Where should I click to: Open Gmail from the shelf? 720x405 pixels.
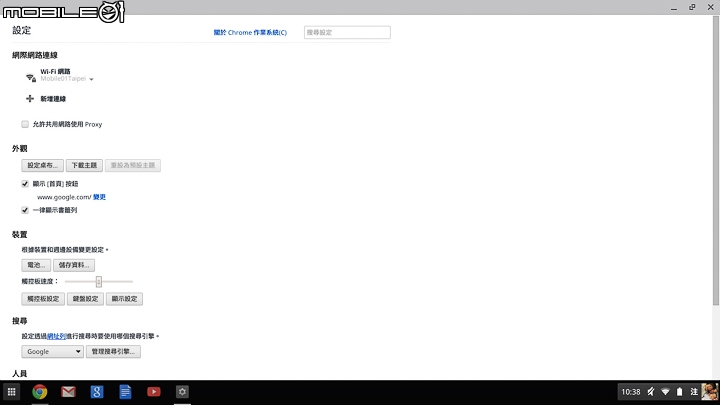[68, 392]
